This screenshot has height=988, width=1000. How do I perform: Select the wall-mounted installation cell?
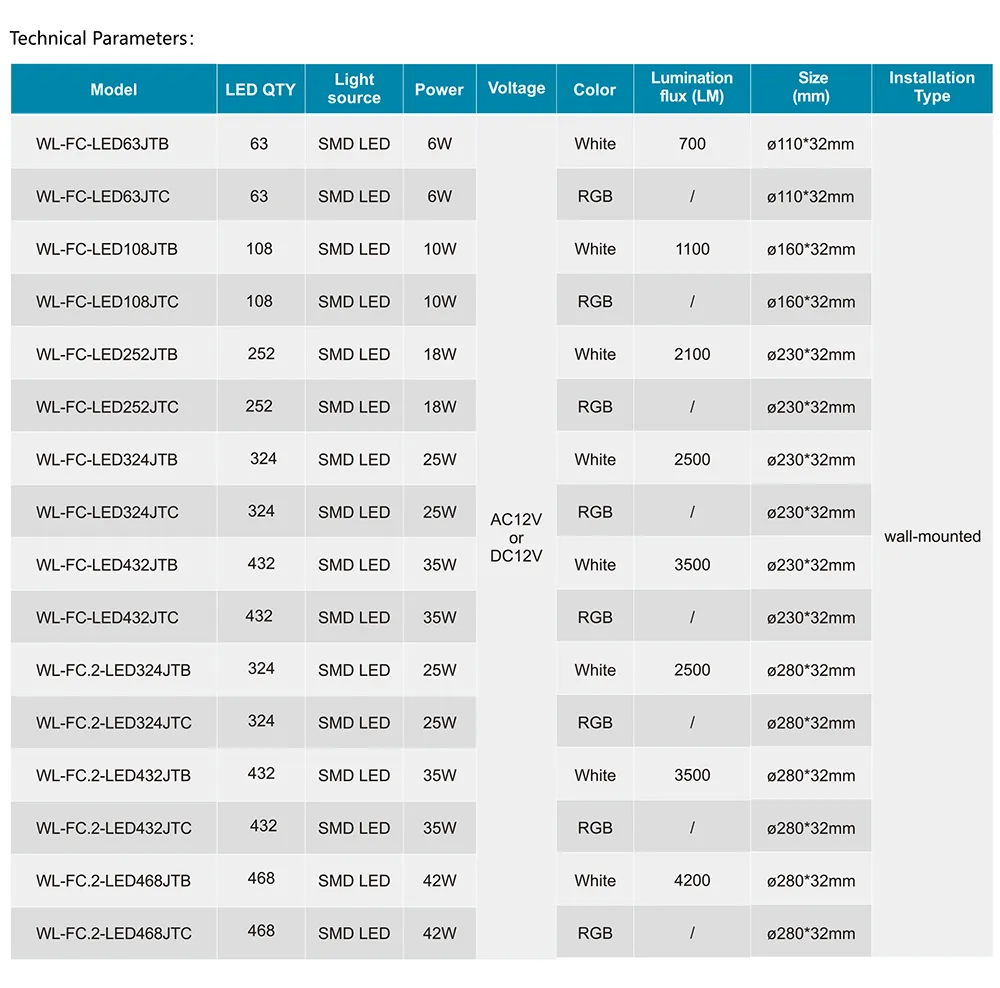pyautogui.click(x=932, y=536)
